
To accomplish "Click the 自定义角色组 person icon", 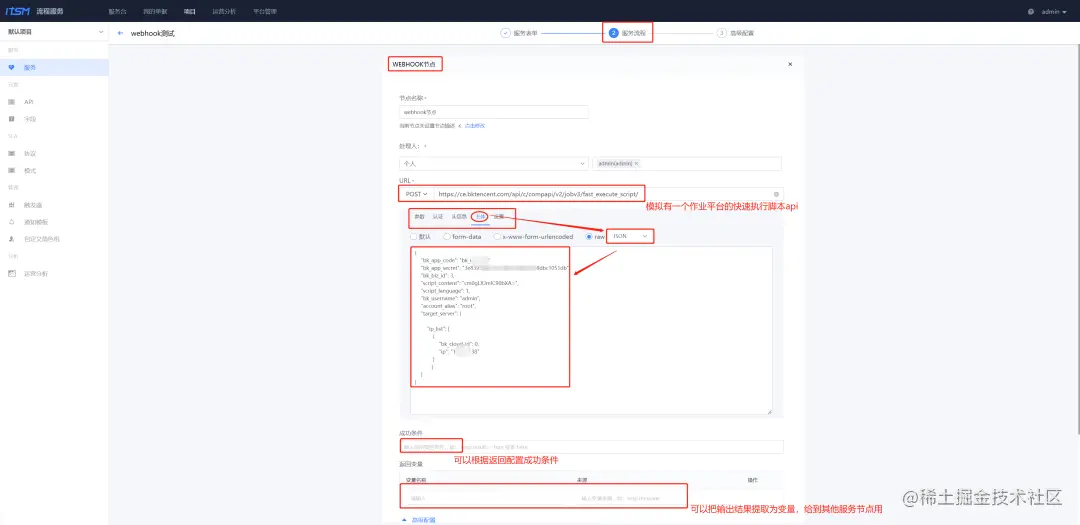I will point(12,239).
